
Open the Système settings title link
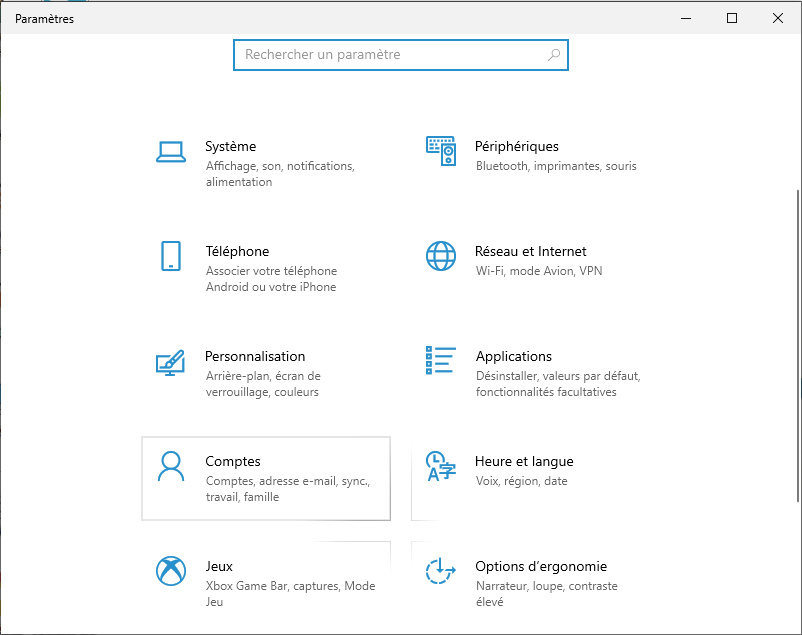(230, 147)
